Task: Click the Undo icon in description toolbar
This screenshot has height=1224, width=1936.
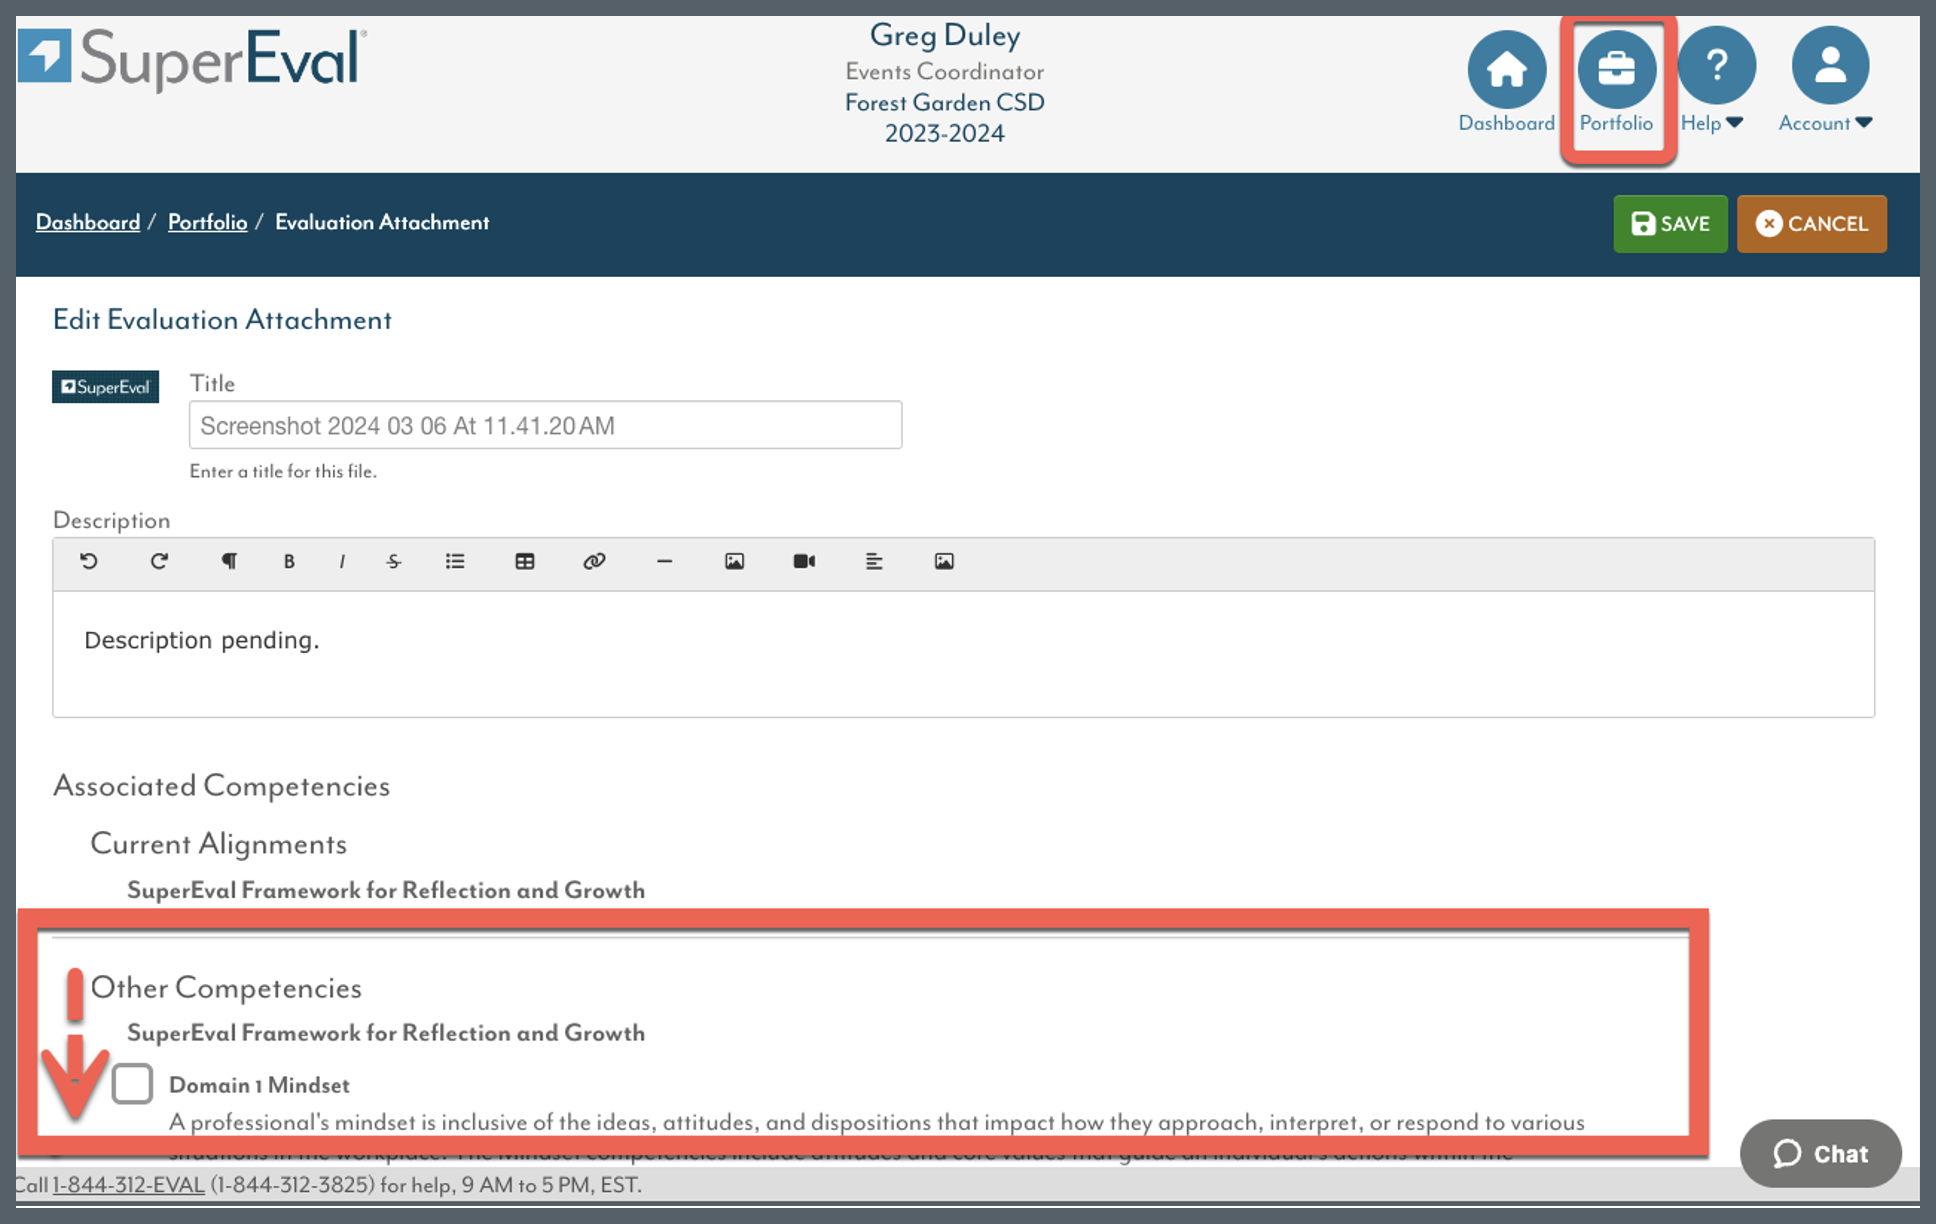Action: click(x=89, y=561)
